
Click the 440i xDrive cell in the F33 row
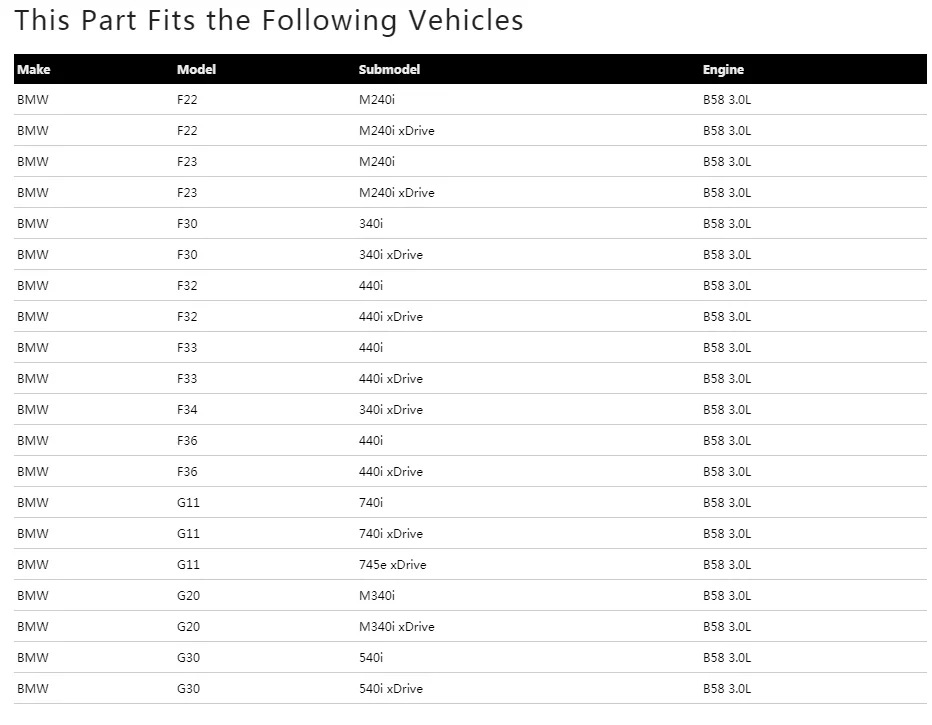[390, 379]
